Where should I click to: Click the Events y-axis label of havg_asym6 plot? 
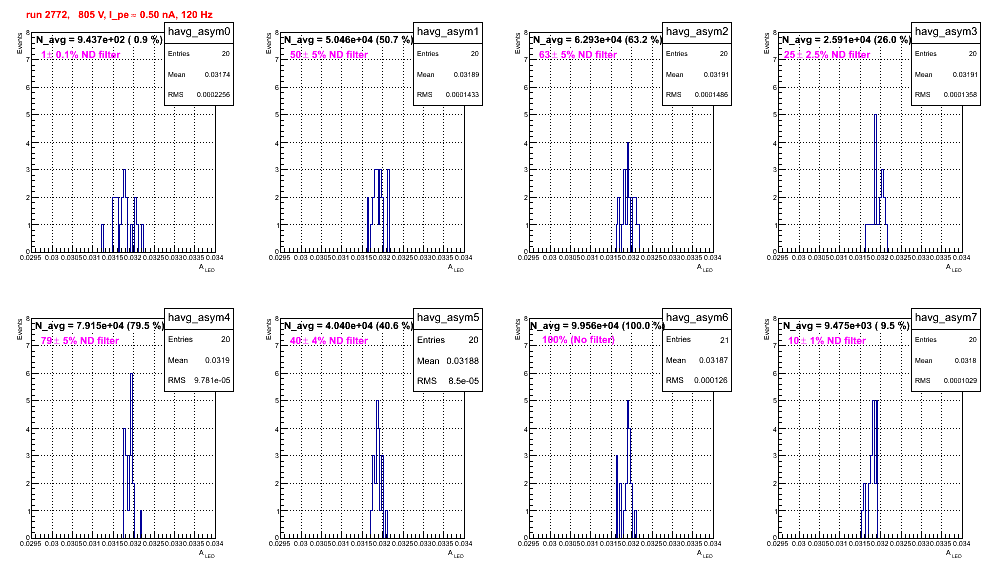[517, 329]
